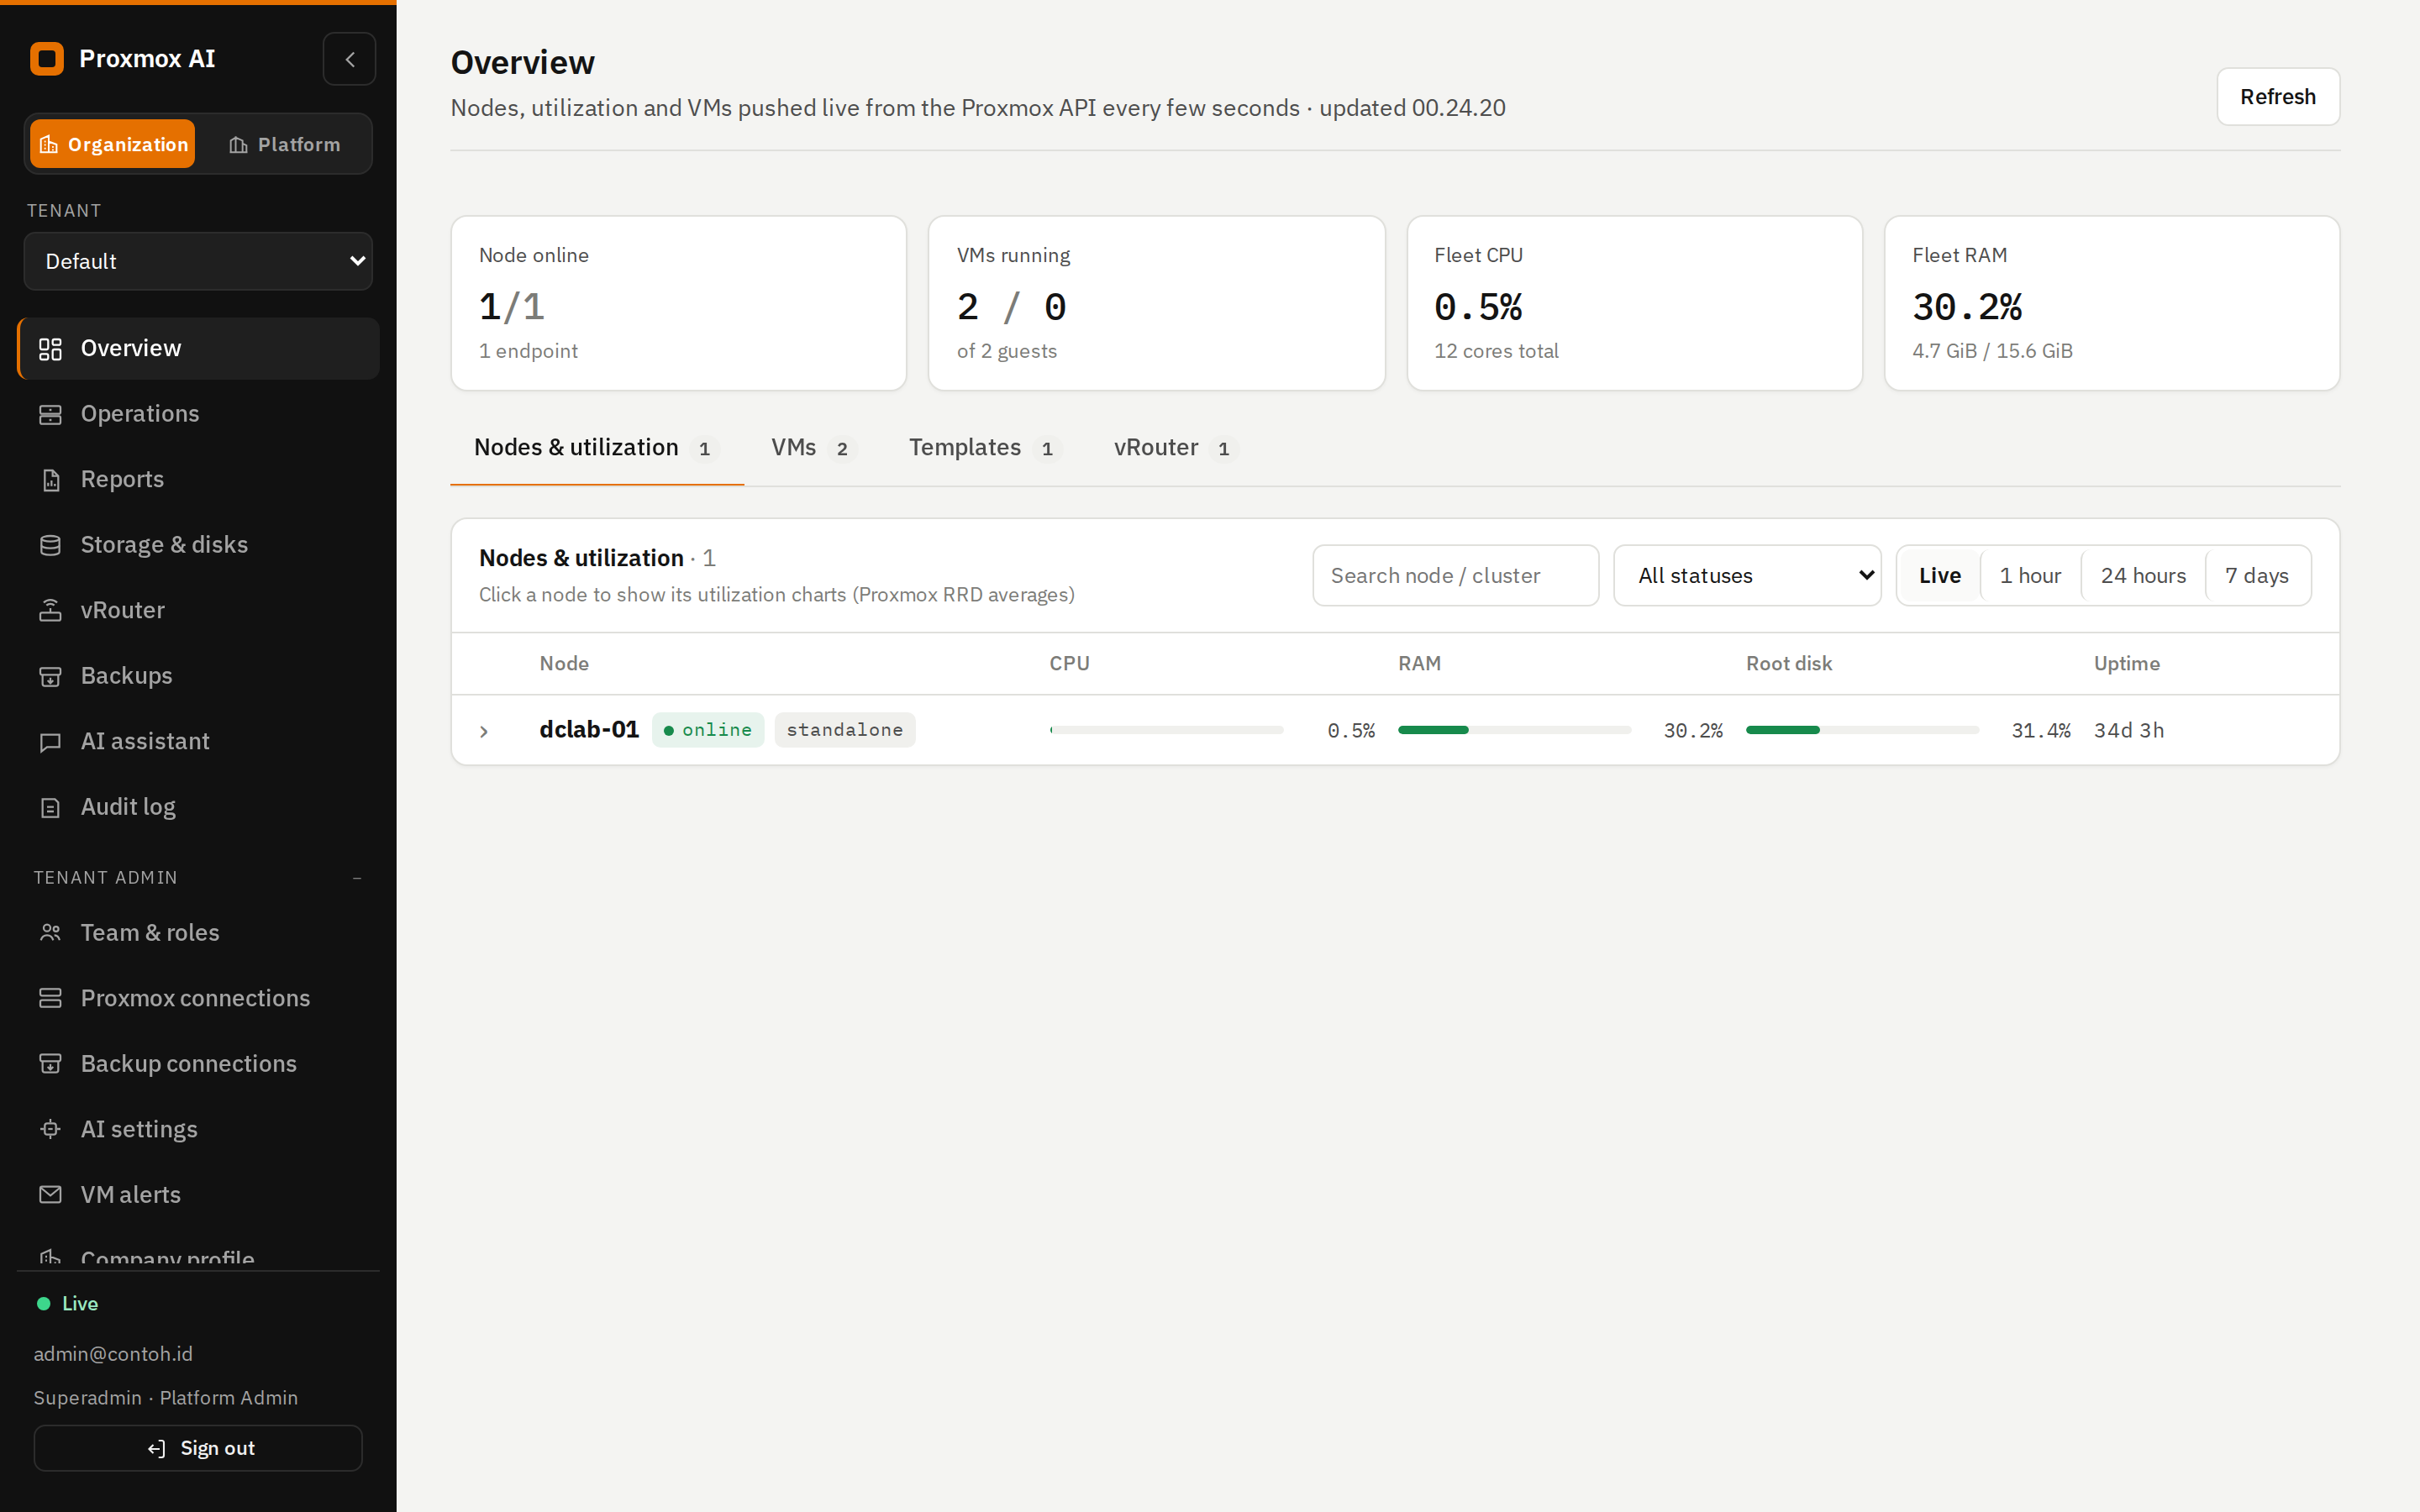Click the dclab-01 Root disk usage bar
The image size is (2420, 1512).
(x=1862, y=730)
